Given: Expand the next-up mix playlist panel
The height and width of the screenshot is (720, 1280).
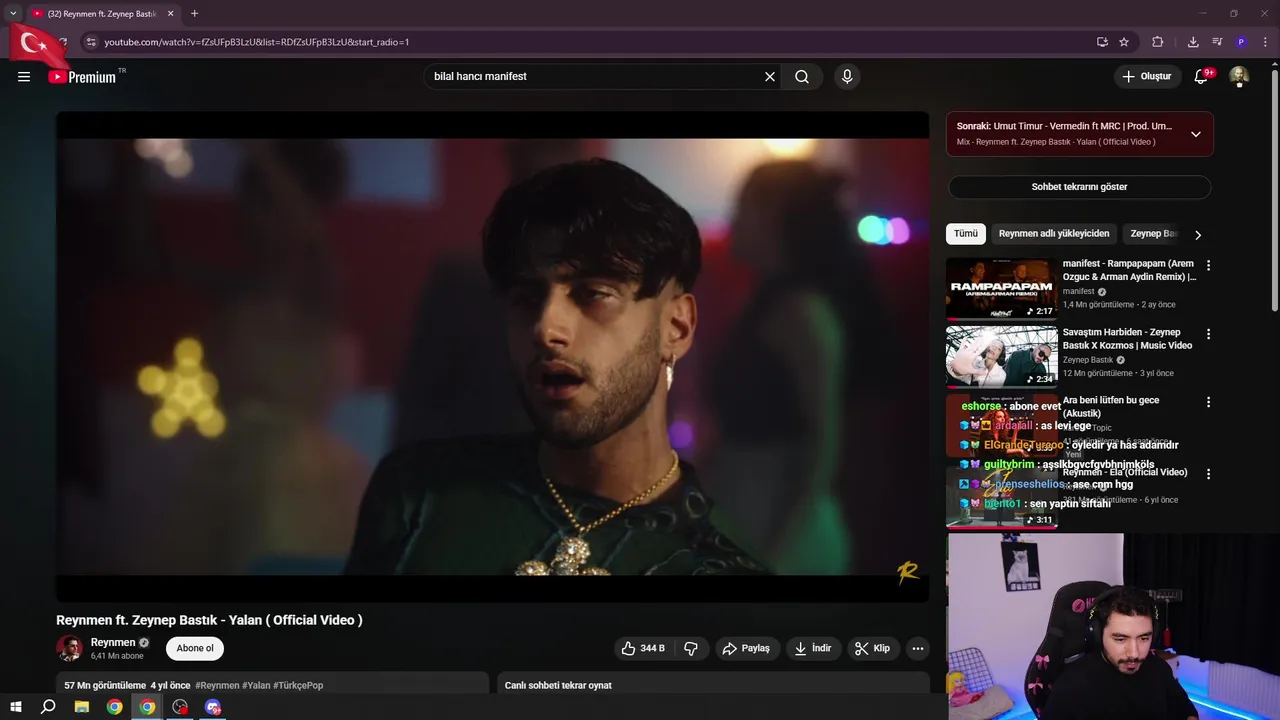Looking at the screenshot, I should coord(1195,134).
